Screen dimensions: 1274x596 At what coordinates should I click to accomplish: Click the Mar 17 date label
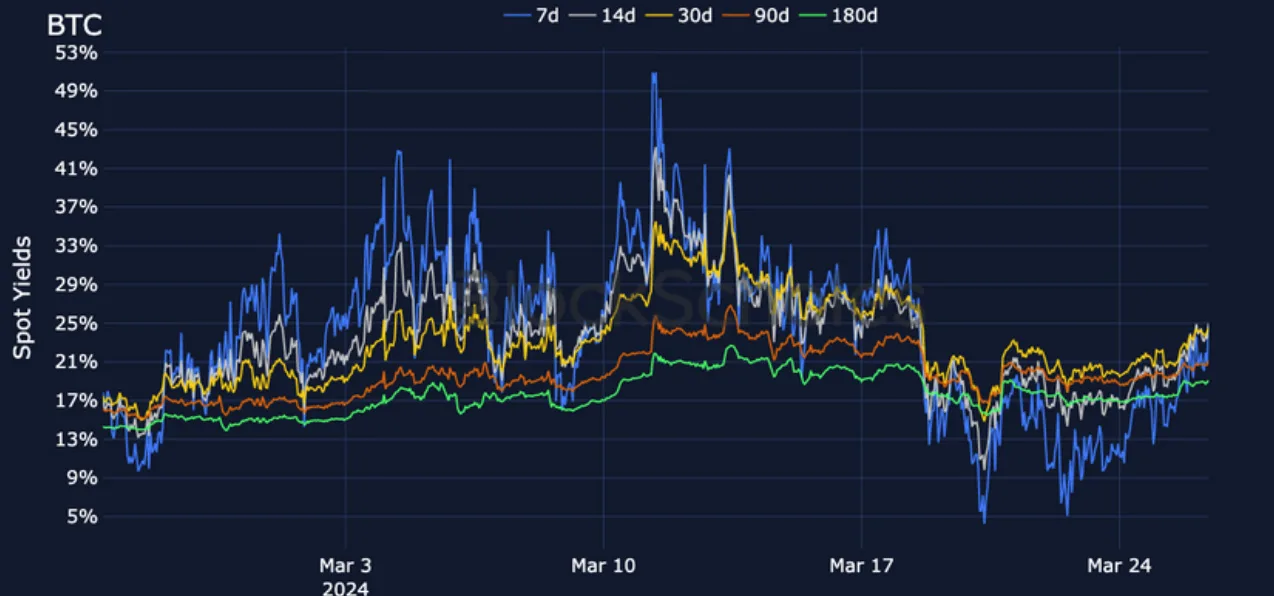tap(861, 566)
